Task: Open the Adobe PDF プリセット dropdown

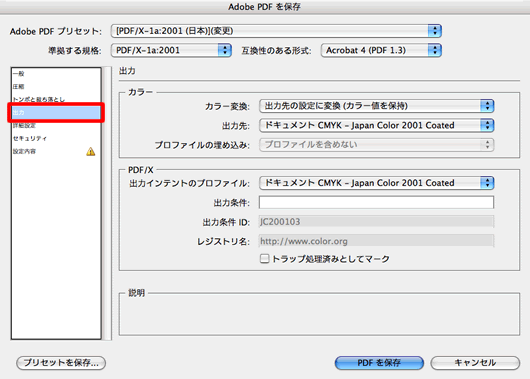Action: pos(276,31)
